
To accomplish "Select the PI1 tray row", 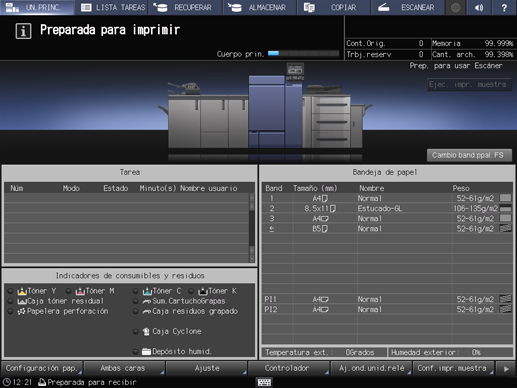I will coord(387,299).
